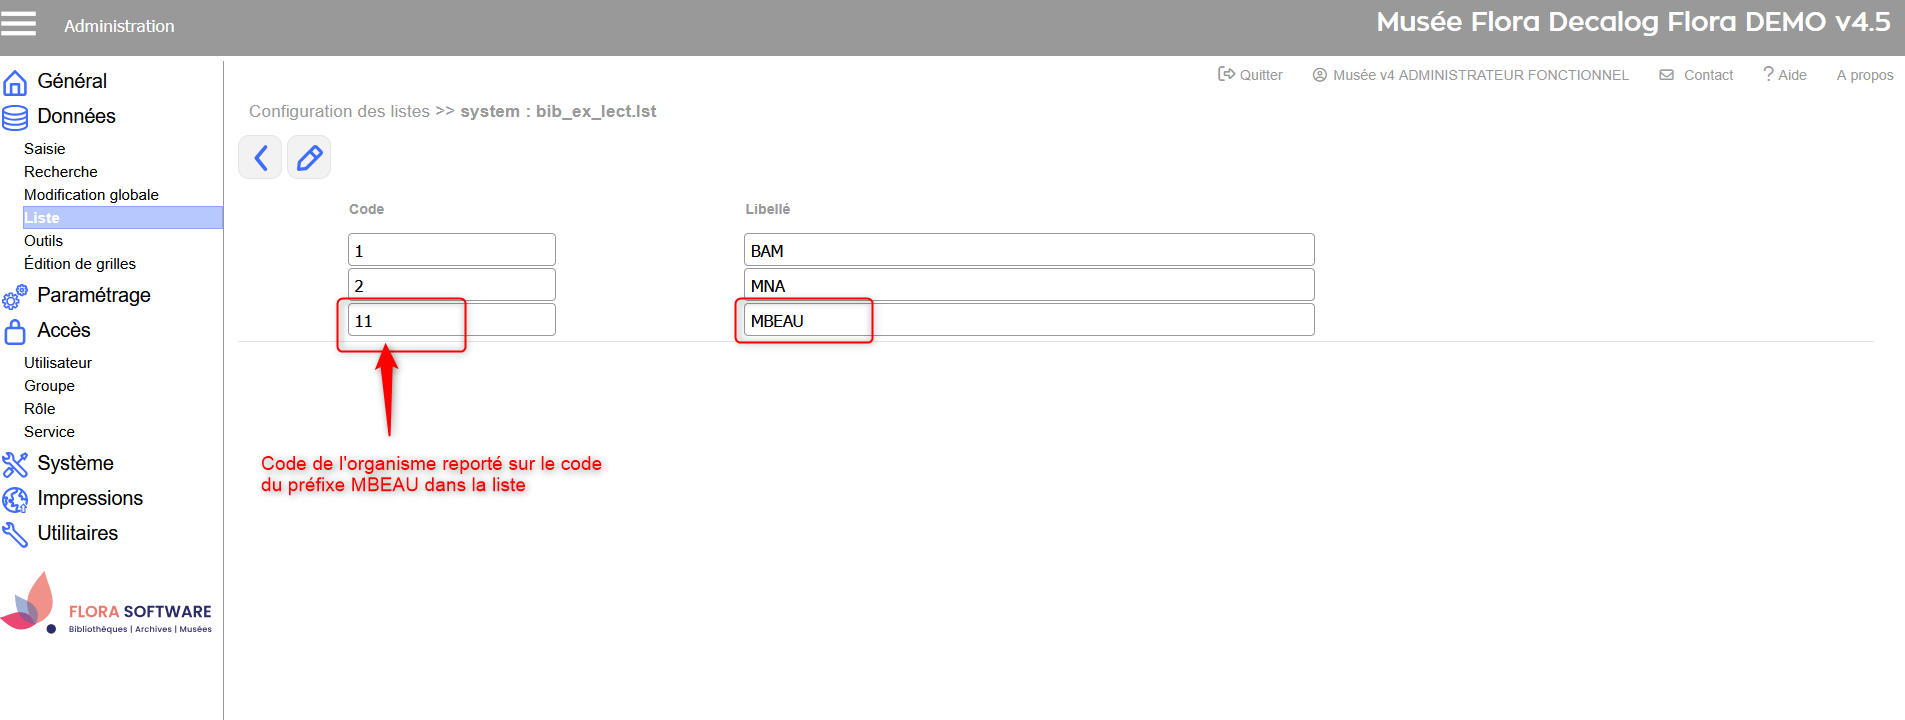Click the Général home icon
Viewport: 1905px width, 720px height.
coord(15,82)
